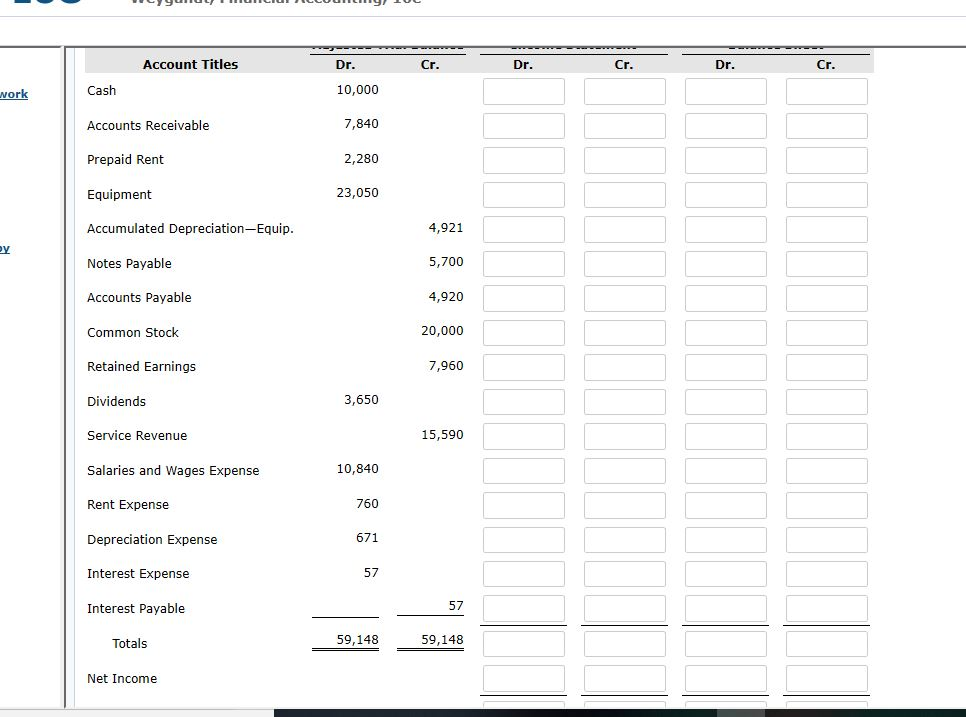Image resolution: width=966 pixels, height=717 pixels.
Task: Select the Balance Sheet Cr. field for Common Stock
Action: tap(826, 332)
